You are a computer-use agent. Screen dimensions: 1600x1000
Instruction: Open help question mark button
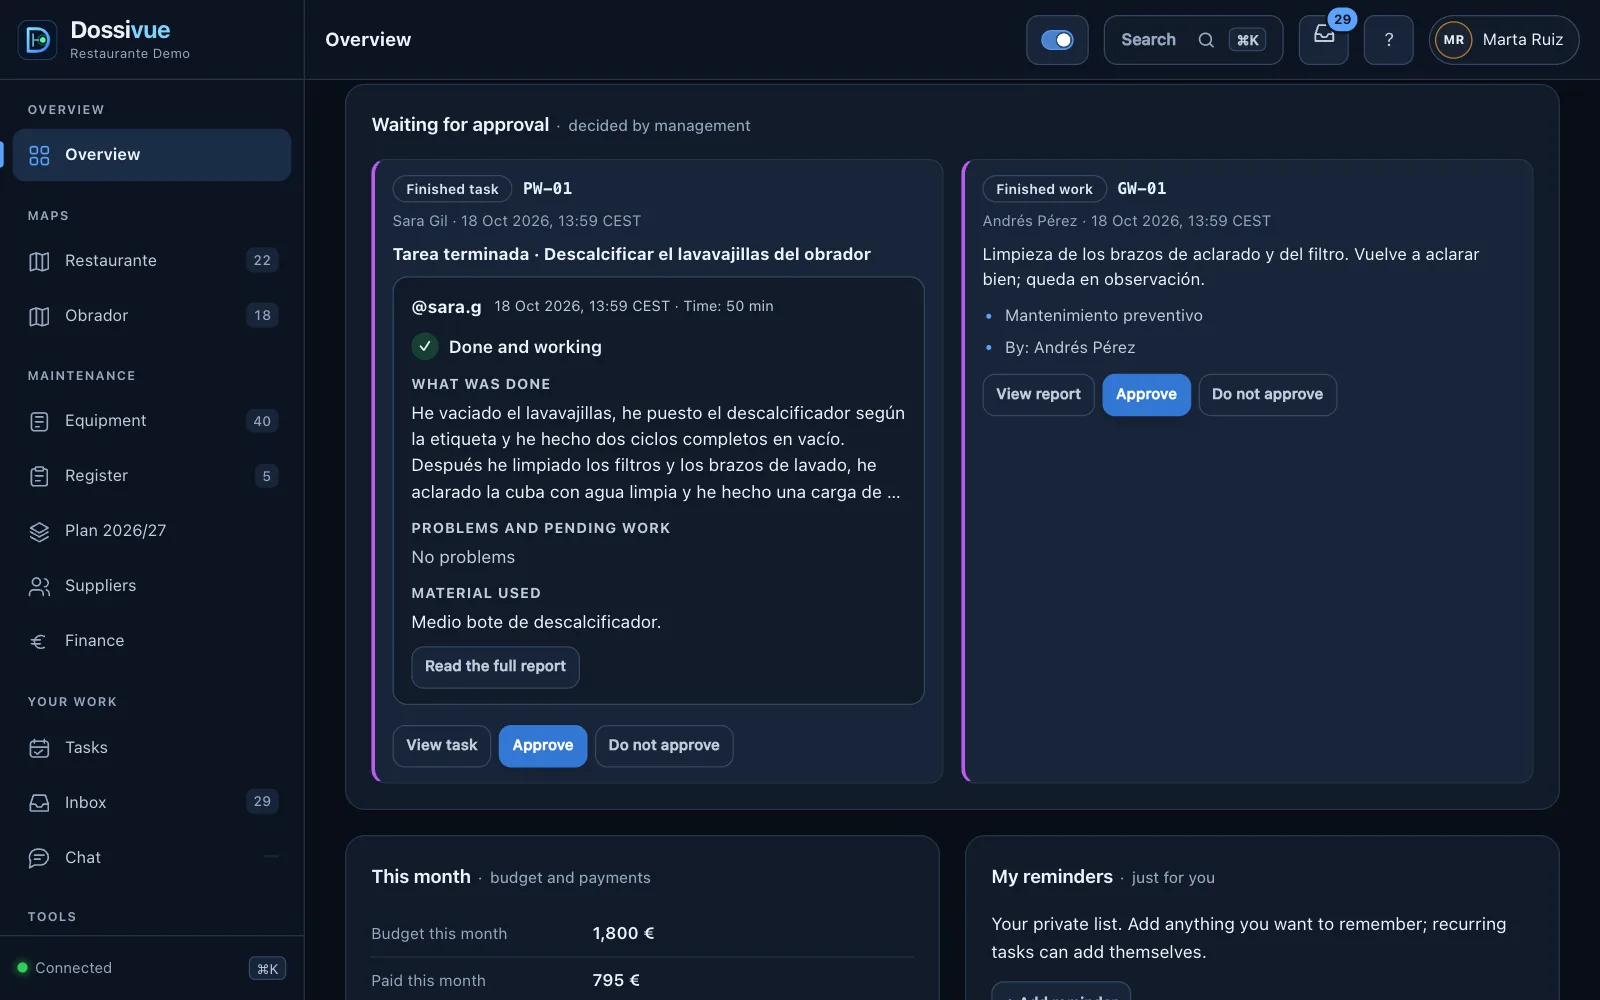pyautogui.click(x=1389, y=40)
